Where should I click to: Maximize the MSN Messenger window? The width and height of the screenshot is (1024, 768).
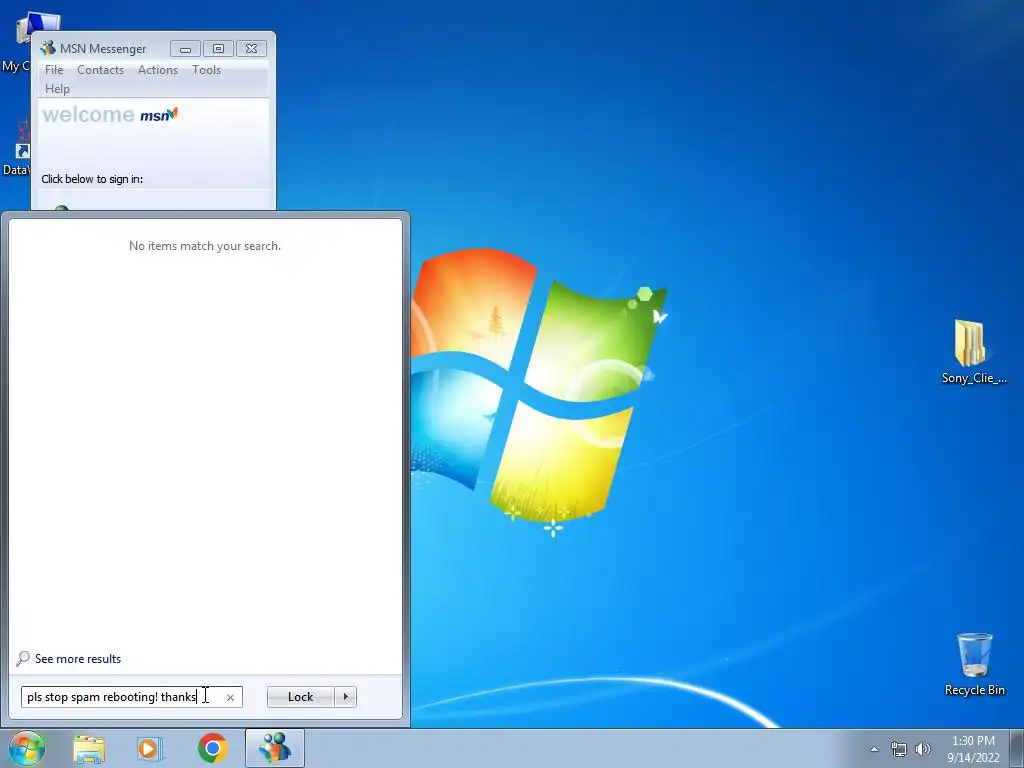pos(218,48)
